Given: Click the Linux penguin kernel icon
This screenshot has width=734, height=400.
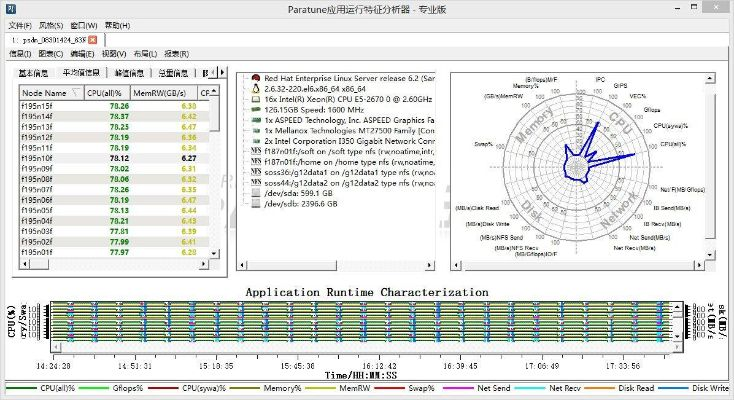Looking at the screenshot, I should [x=256, y=88].
